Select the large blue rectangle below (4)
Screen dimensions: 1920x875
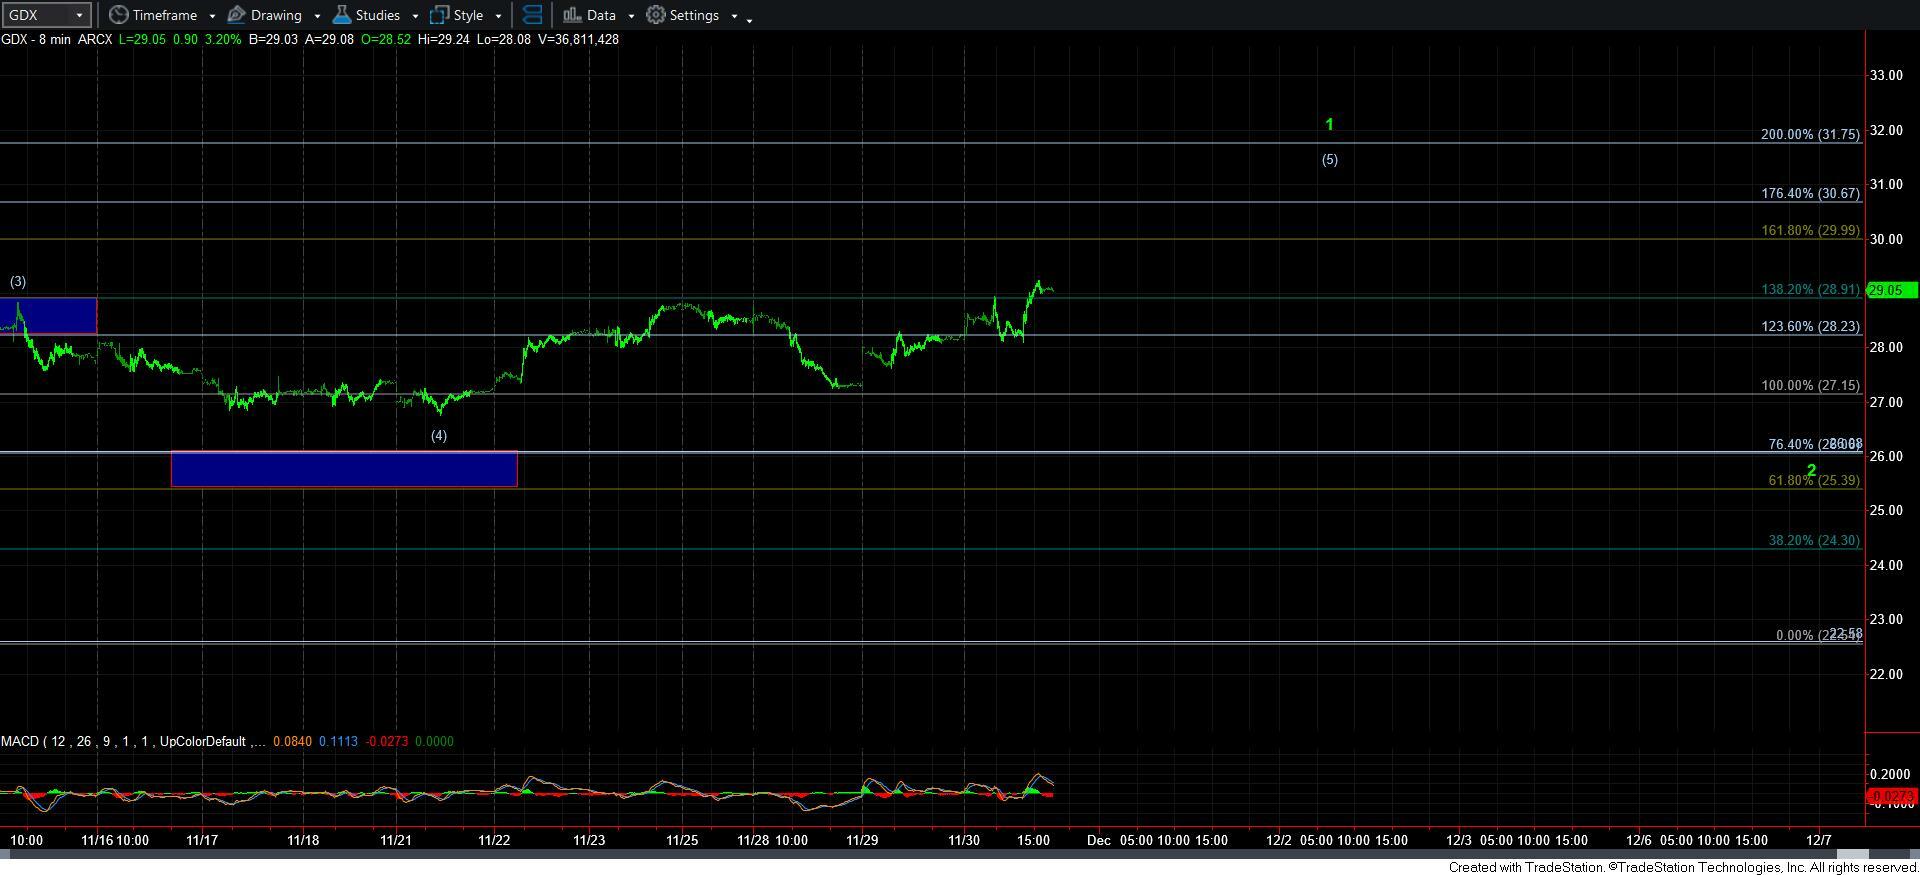click(x=344, y=469)
